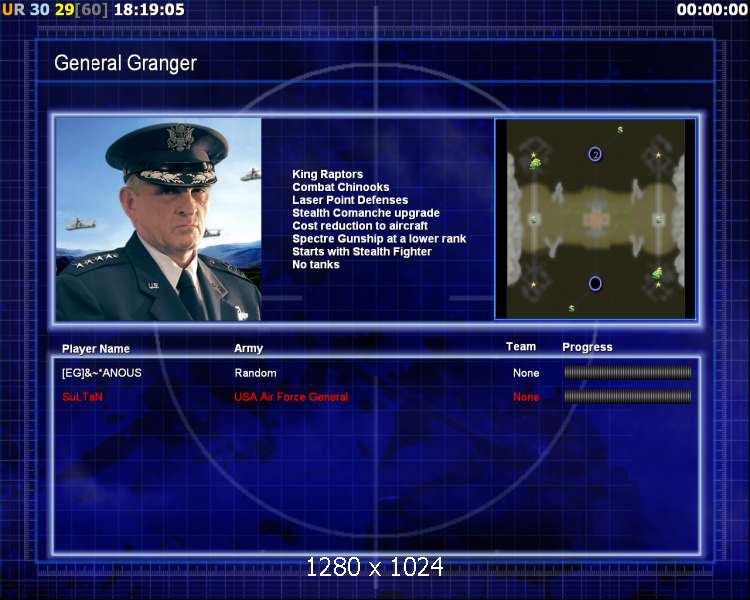750x600 pixels.
Task: Click the Combat Chinooks ability line
Action: (x=341, y=187)
